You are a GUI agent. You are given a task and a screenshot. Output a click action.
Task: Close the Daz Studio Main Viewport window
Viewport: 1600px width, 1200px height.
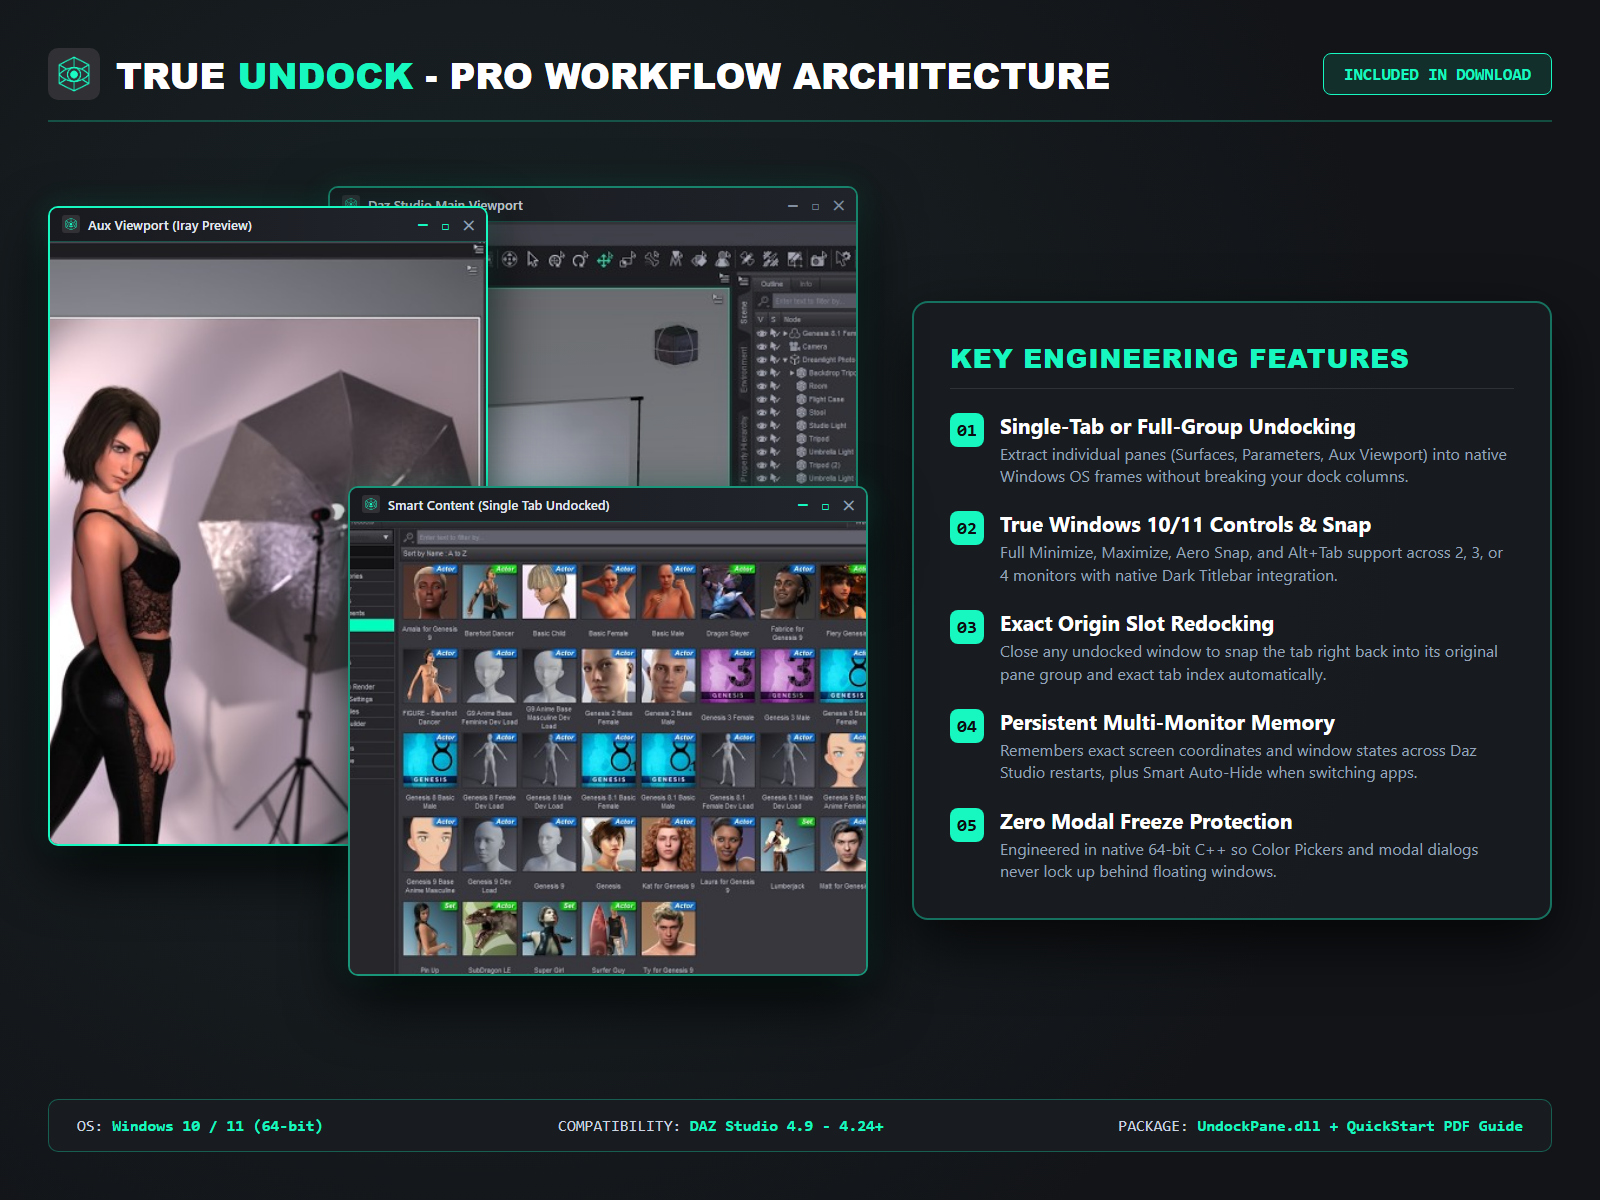pos(839,206)
